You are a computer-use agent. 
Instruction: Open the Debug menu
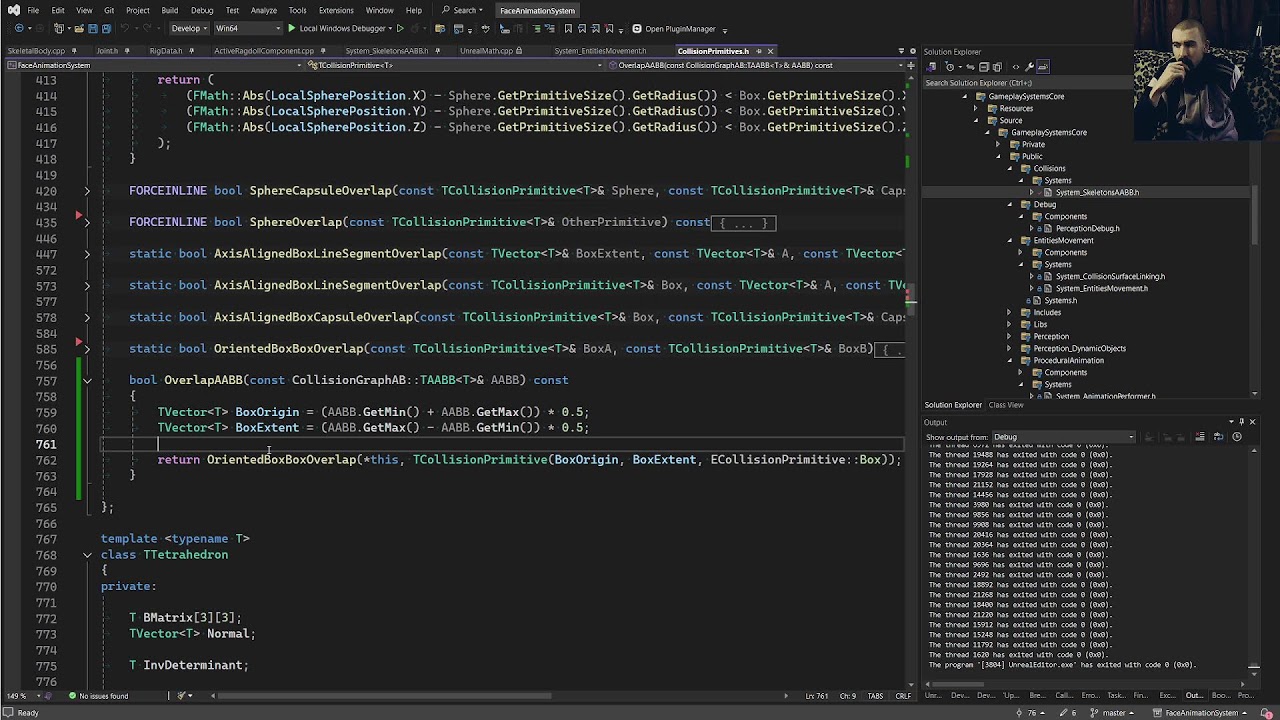pos(202,10)
